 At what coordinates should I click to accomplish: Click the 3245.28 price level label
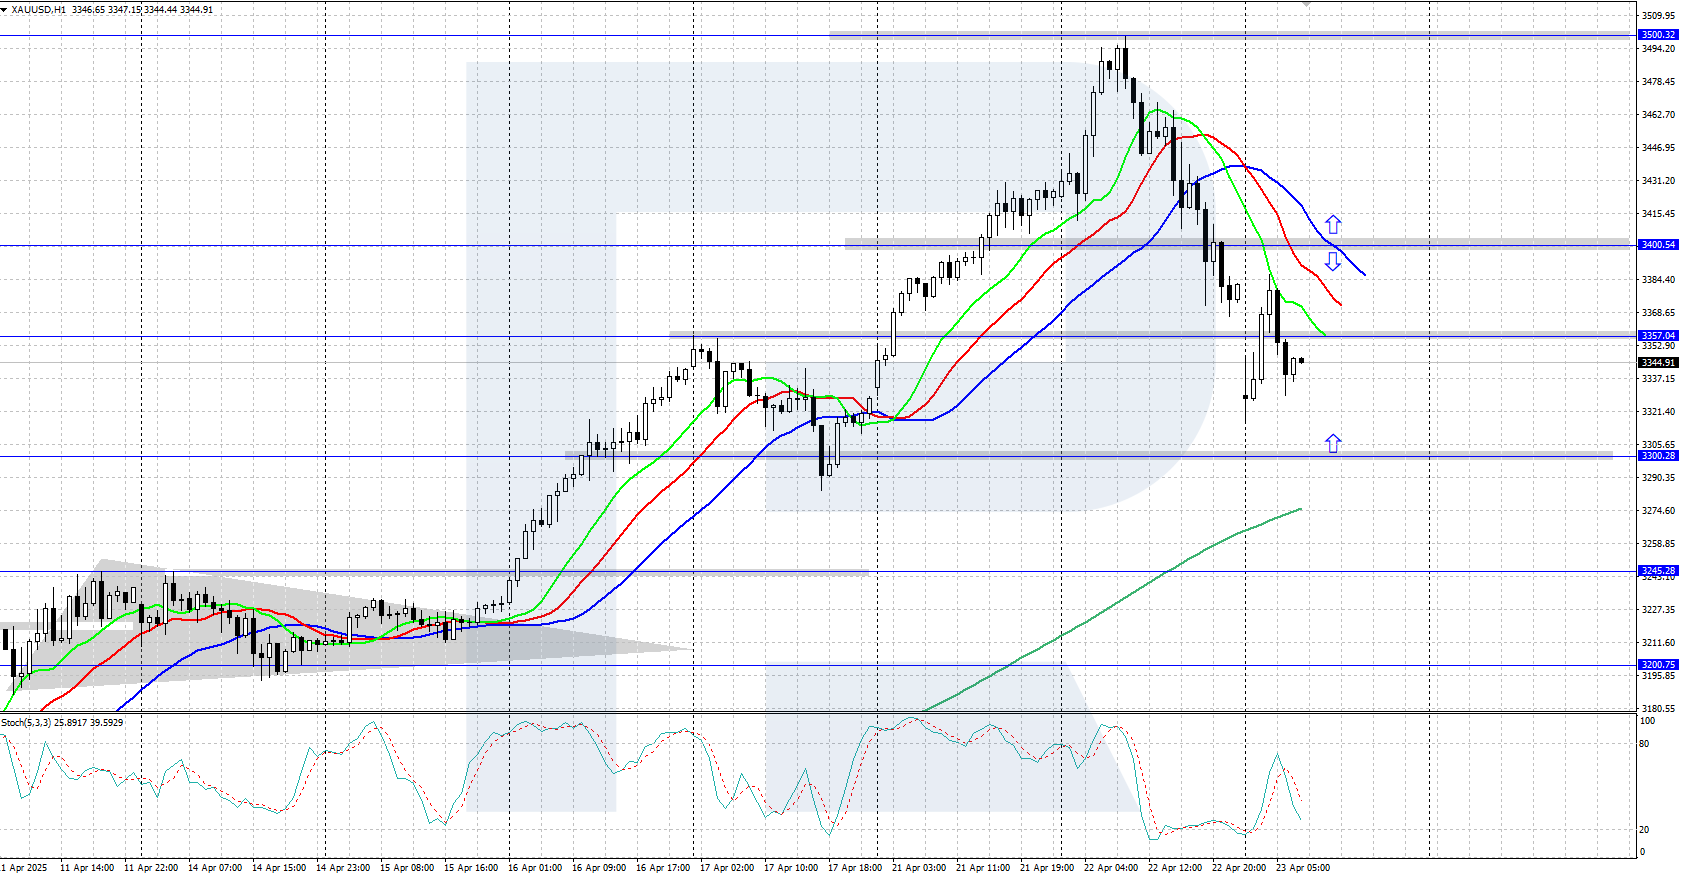pos(1658,571)
